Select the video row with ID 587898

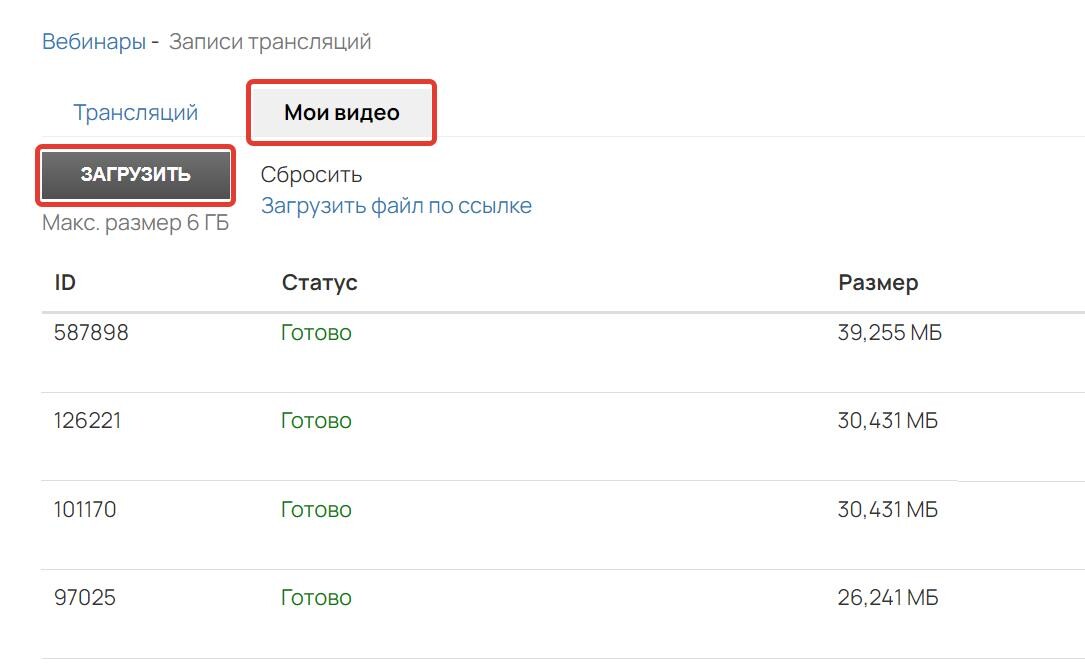(x=563, y=353)
